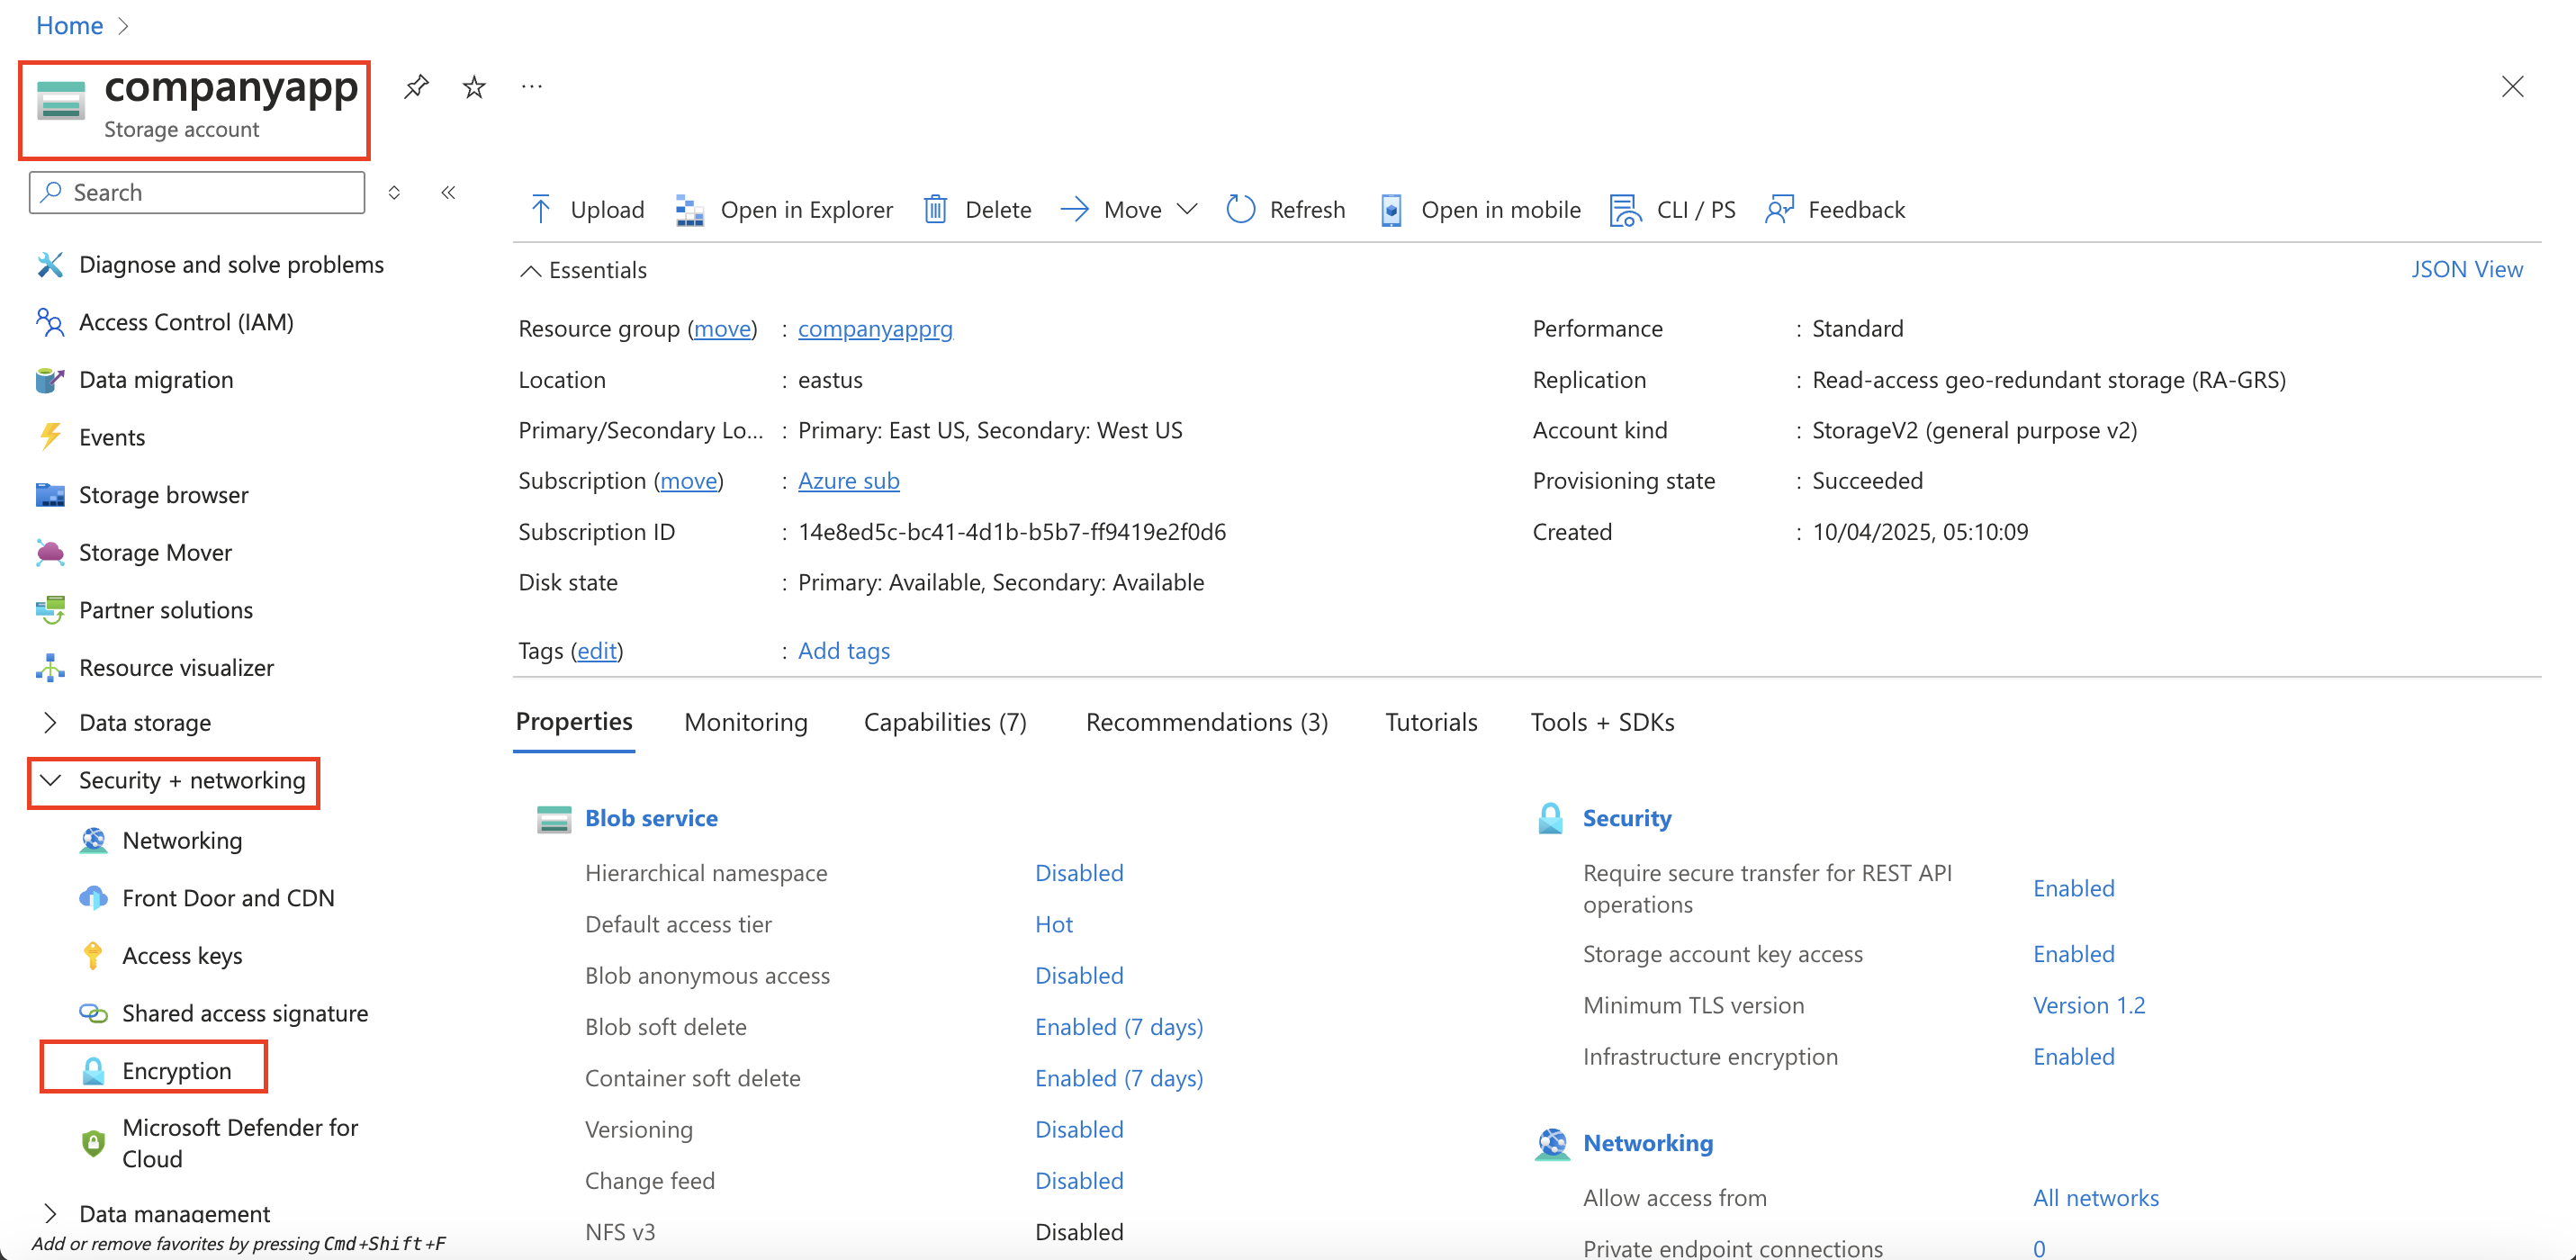Click Enabled for Storage account key access
This screenshot has width=2576, height=1260.
tap(2073, 954)
